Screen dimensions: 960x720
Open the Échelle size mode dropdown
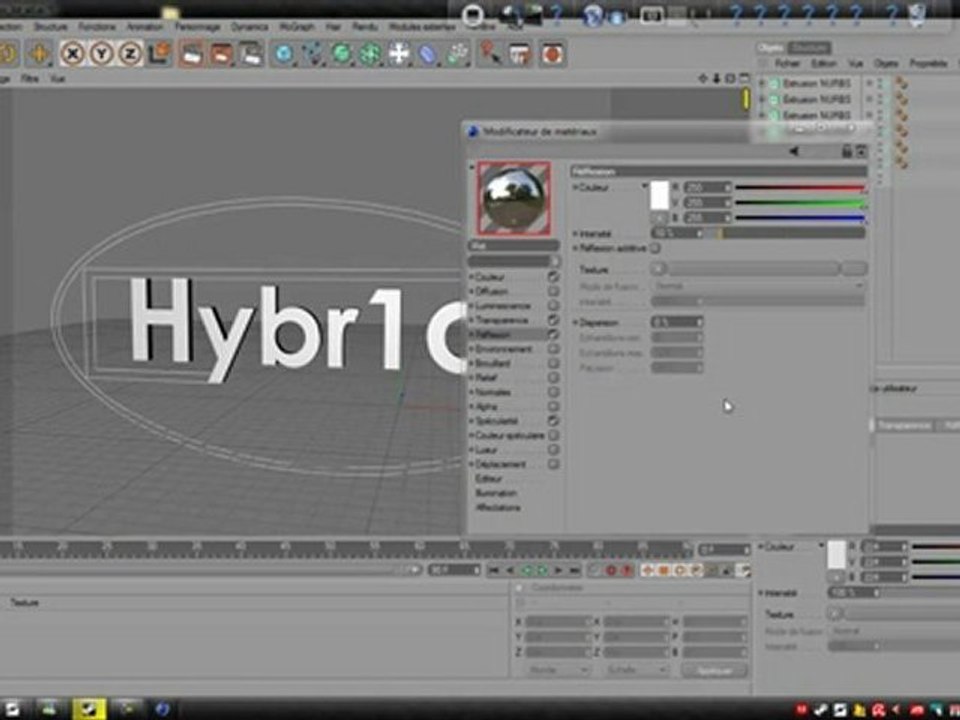pos(635,670)
